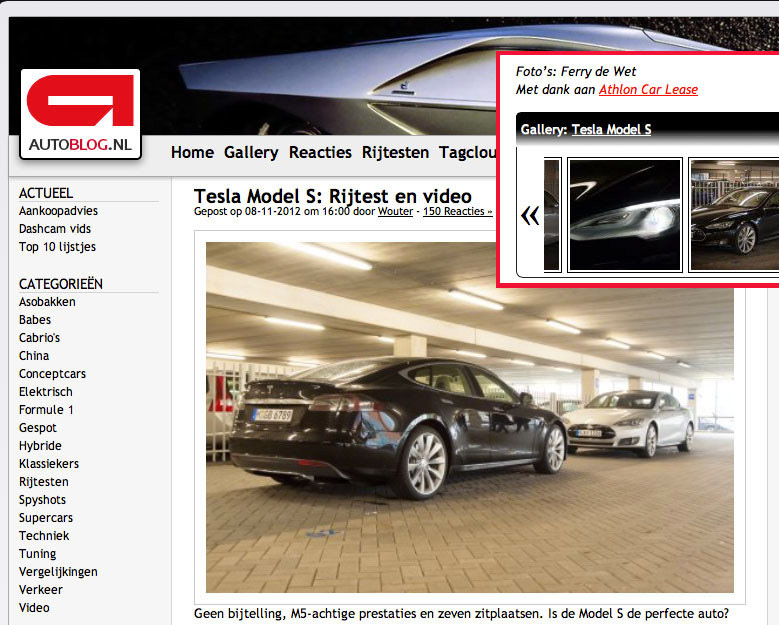Select the Tuning category
The height and width of the screenshot is (625, 779).
point(37,553)
